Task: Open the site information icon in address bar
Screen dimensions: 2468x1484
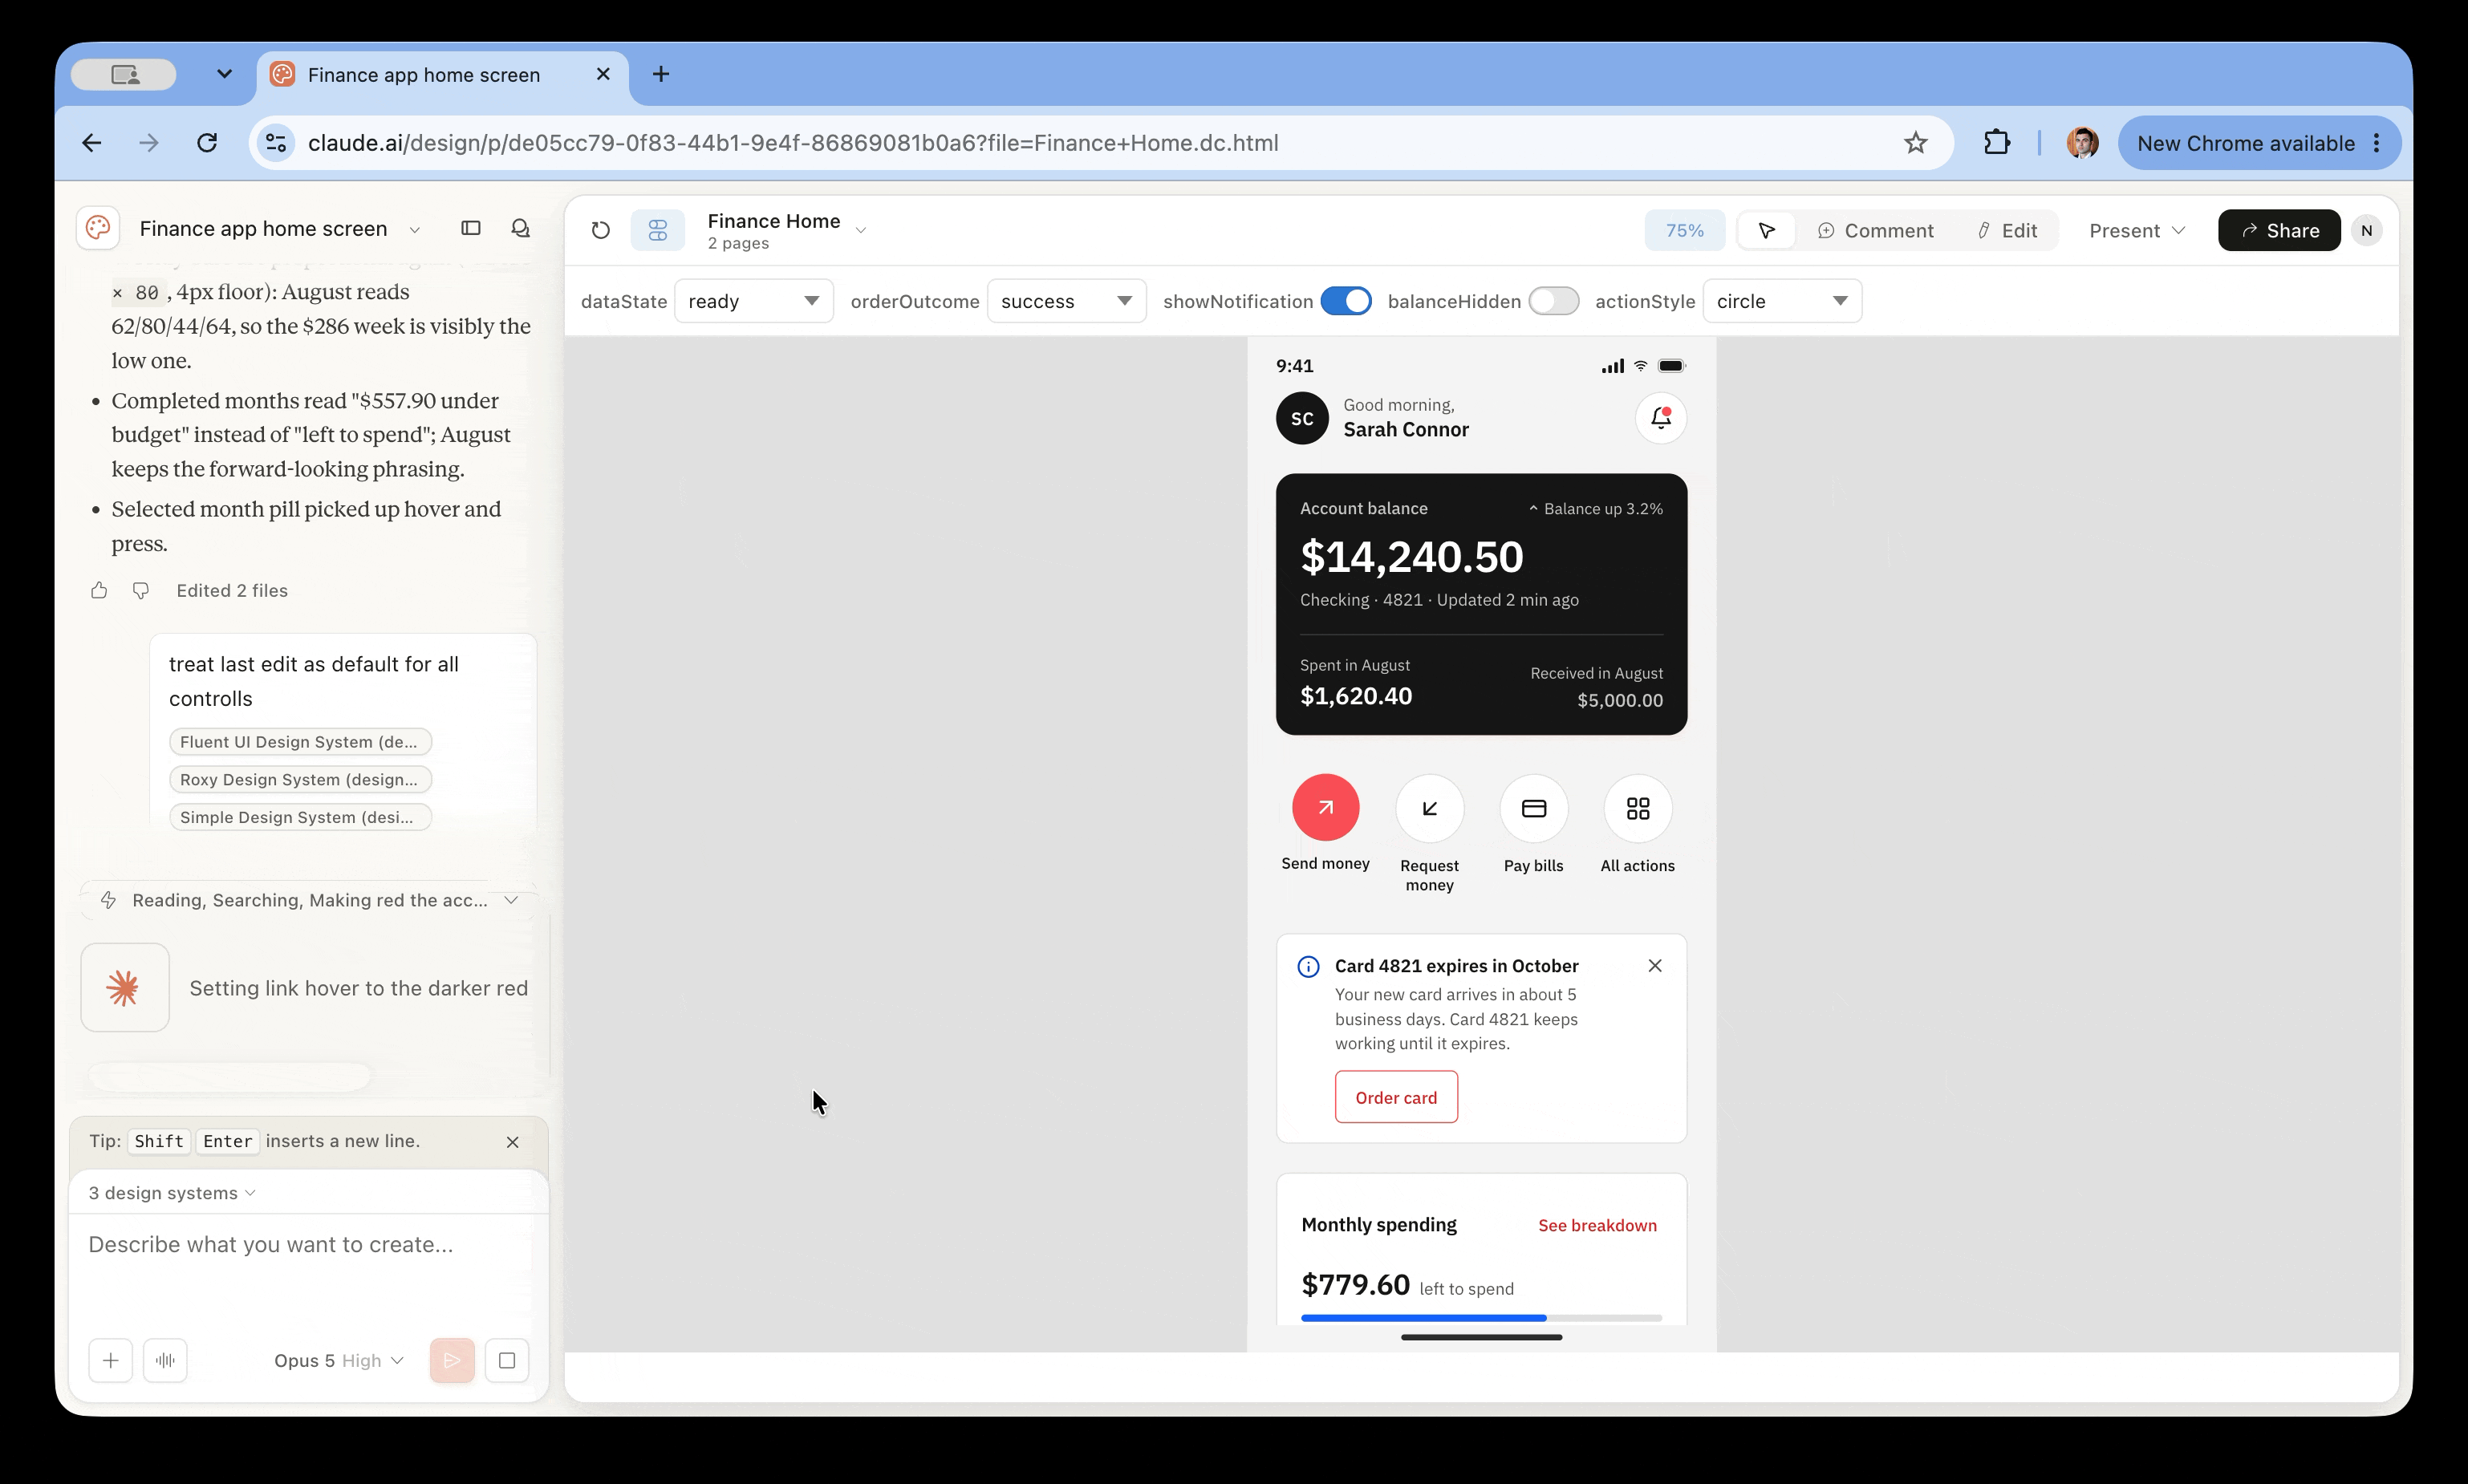Action: [276, 142]
